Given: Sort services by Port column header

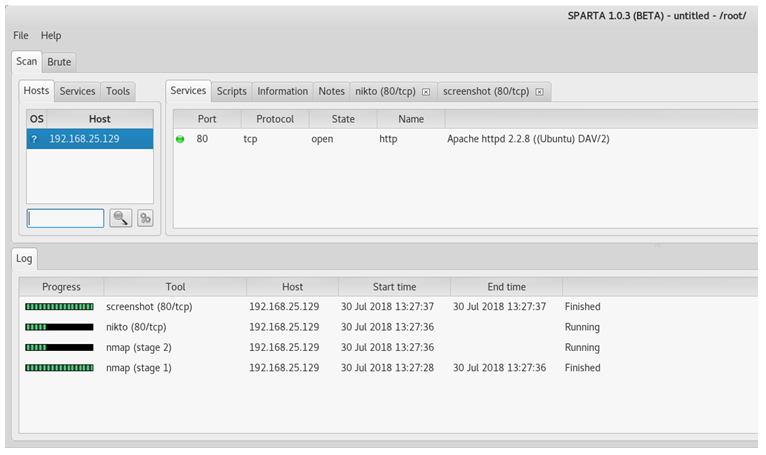Looking at the screenshot, I should [x=206, y=119].
